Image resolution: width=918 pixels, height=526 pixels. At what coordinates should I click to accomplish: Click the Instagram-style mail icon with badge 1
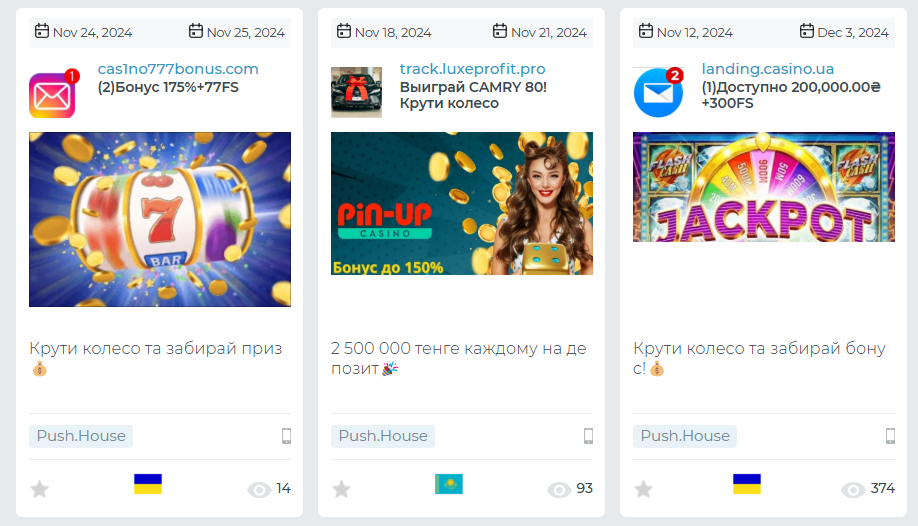(x=53, y=94)
